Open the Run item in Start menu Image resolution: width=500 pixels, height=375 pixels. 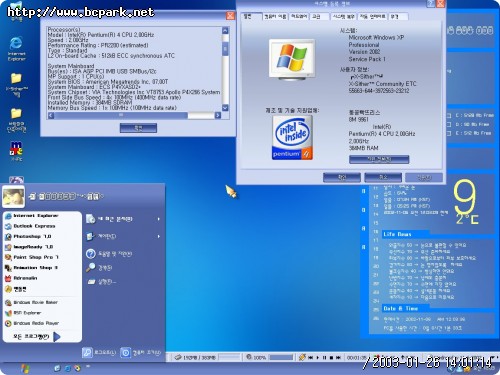click(x=102, y=282)
